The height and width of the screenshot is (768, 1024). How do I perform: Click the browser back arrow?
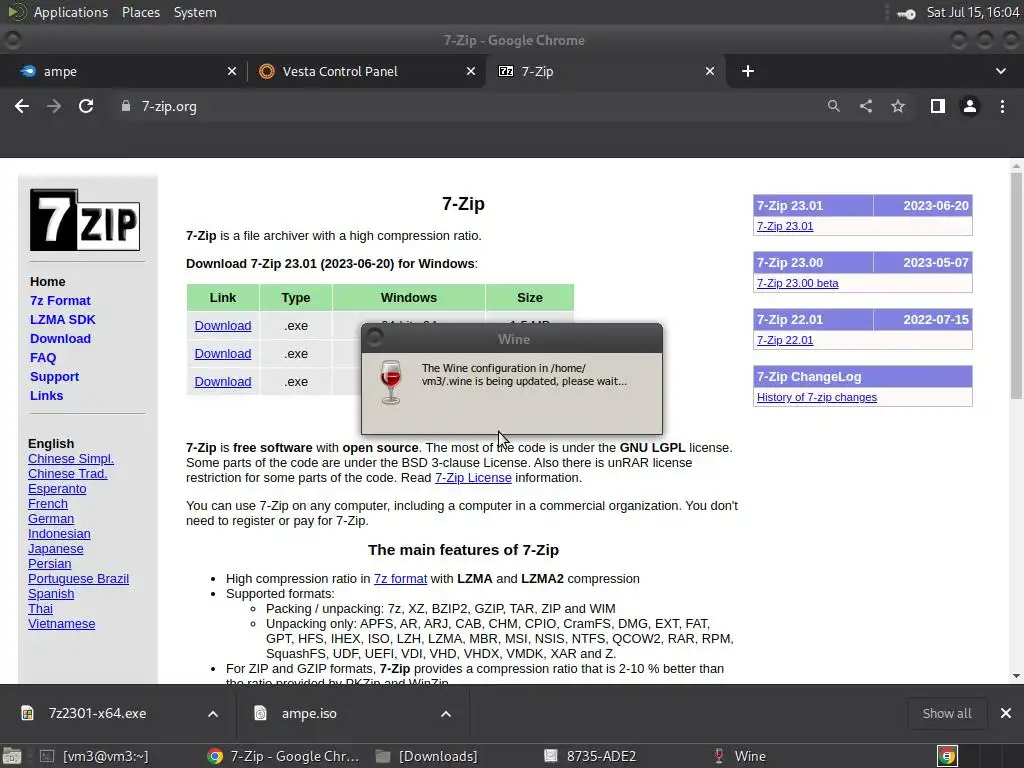click(x=22, y=106)
